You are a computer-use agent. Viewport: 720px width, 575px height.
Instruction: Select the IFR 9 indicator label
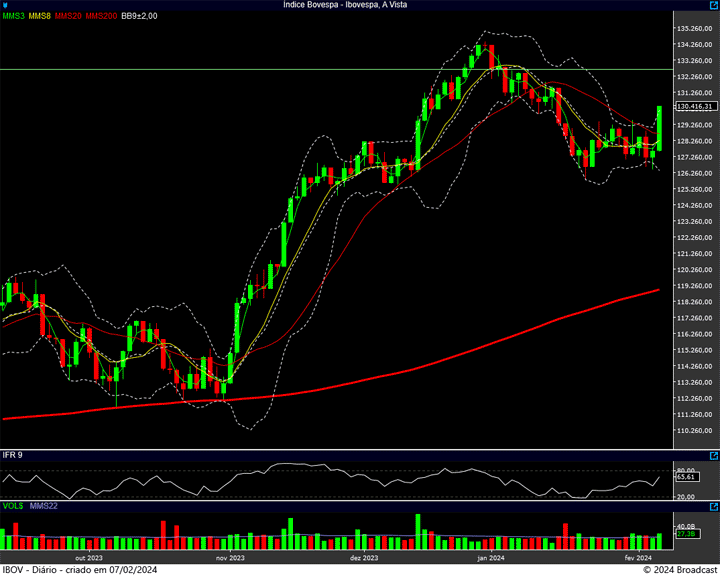click(x=13, y=455)
